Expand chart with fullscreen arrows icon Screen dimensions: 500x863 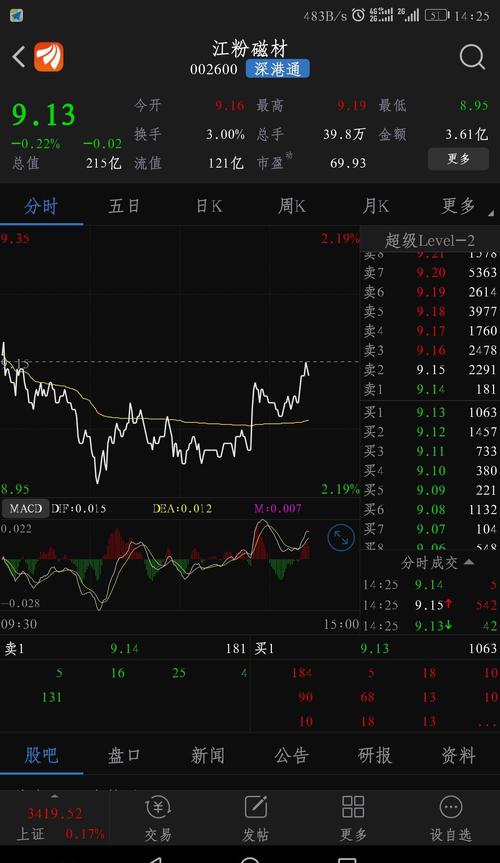point(341,538)
